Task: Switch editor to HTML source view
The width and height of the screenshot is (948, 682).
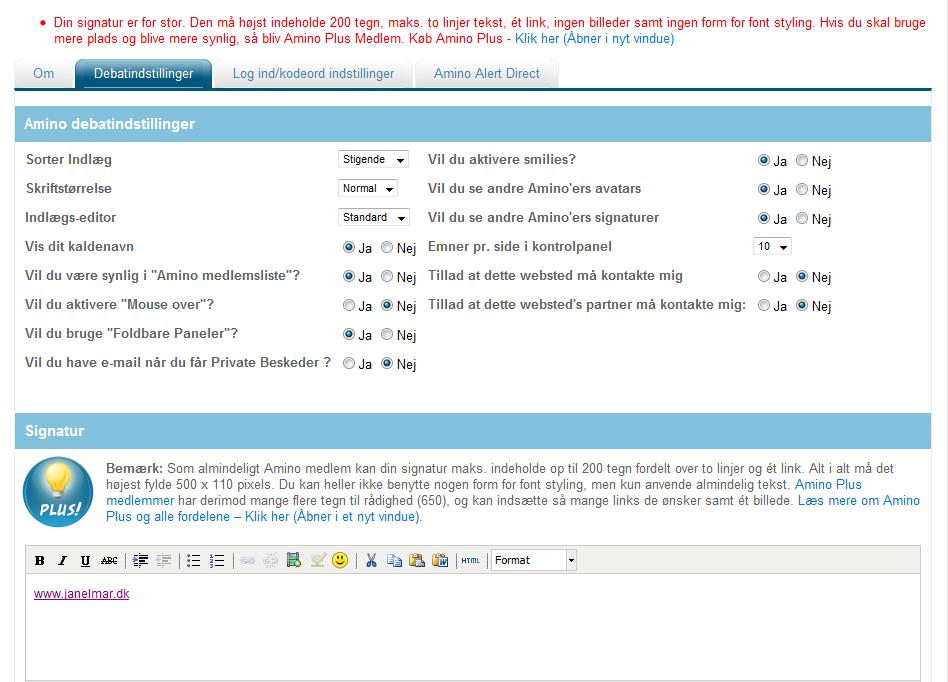Action: (x=470, y=560)
